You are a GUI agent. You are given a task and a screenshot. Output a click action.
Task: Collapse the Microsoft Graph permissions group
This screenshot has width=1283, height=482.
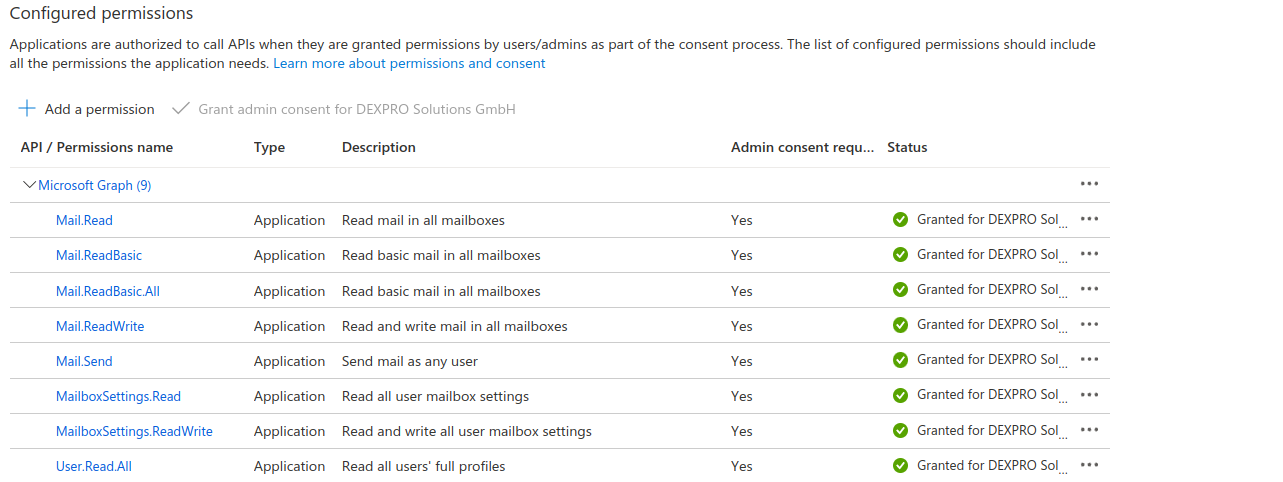[x=29, y=185]
